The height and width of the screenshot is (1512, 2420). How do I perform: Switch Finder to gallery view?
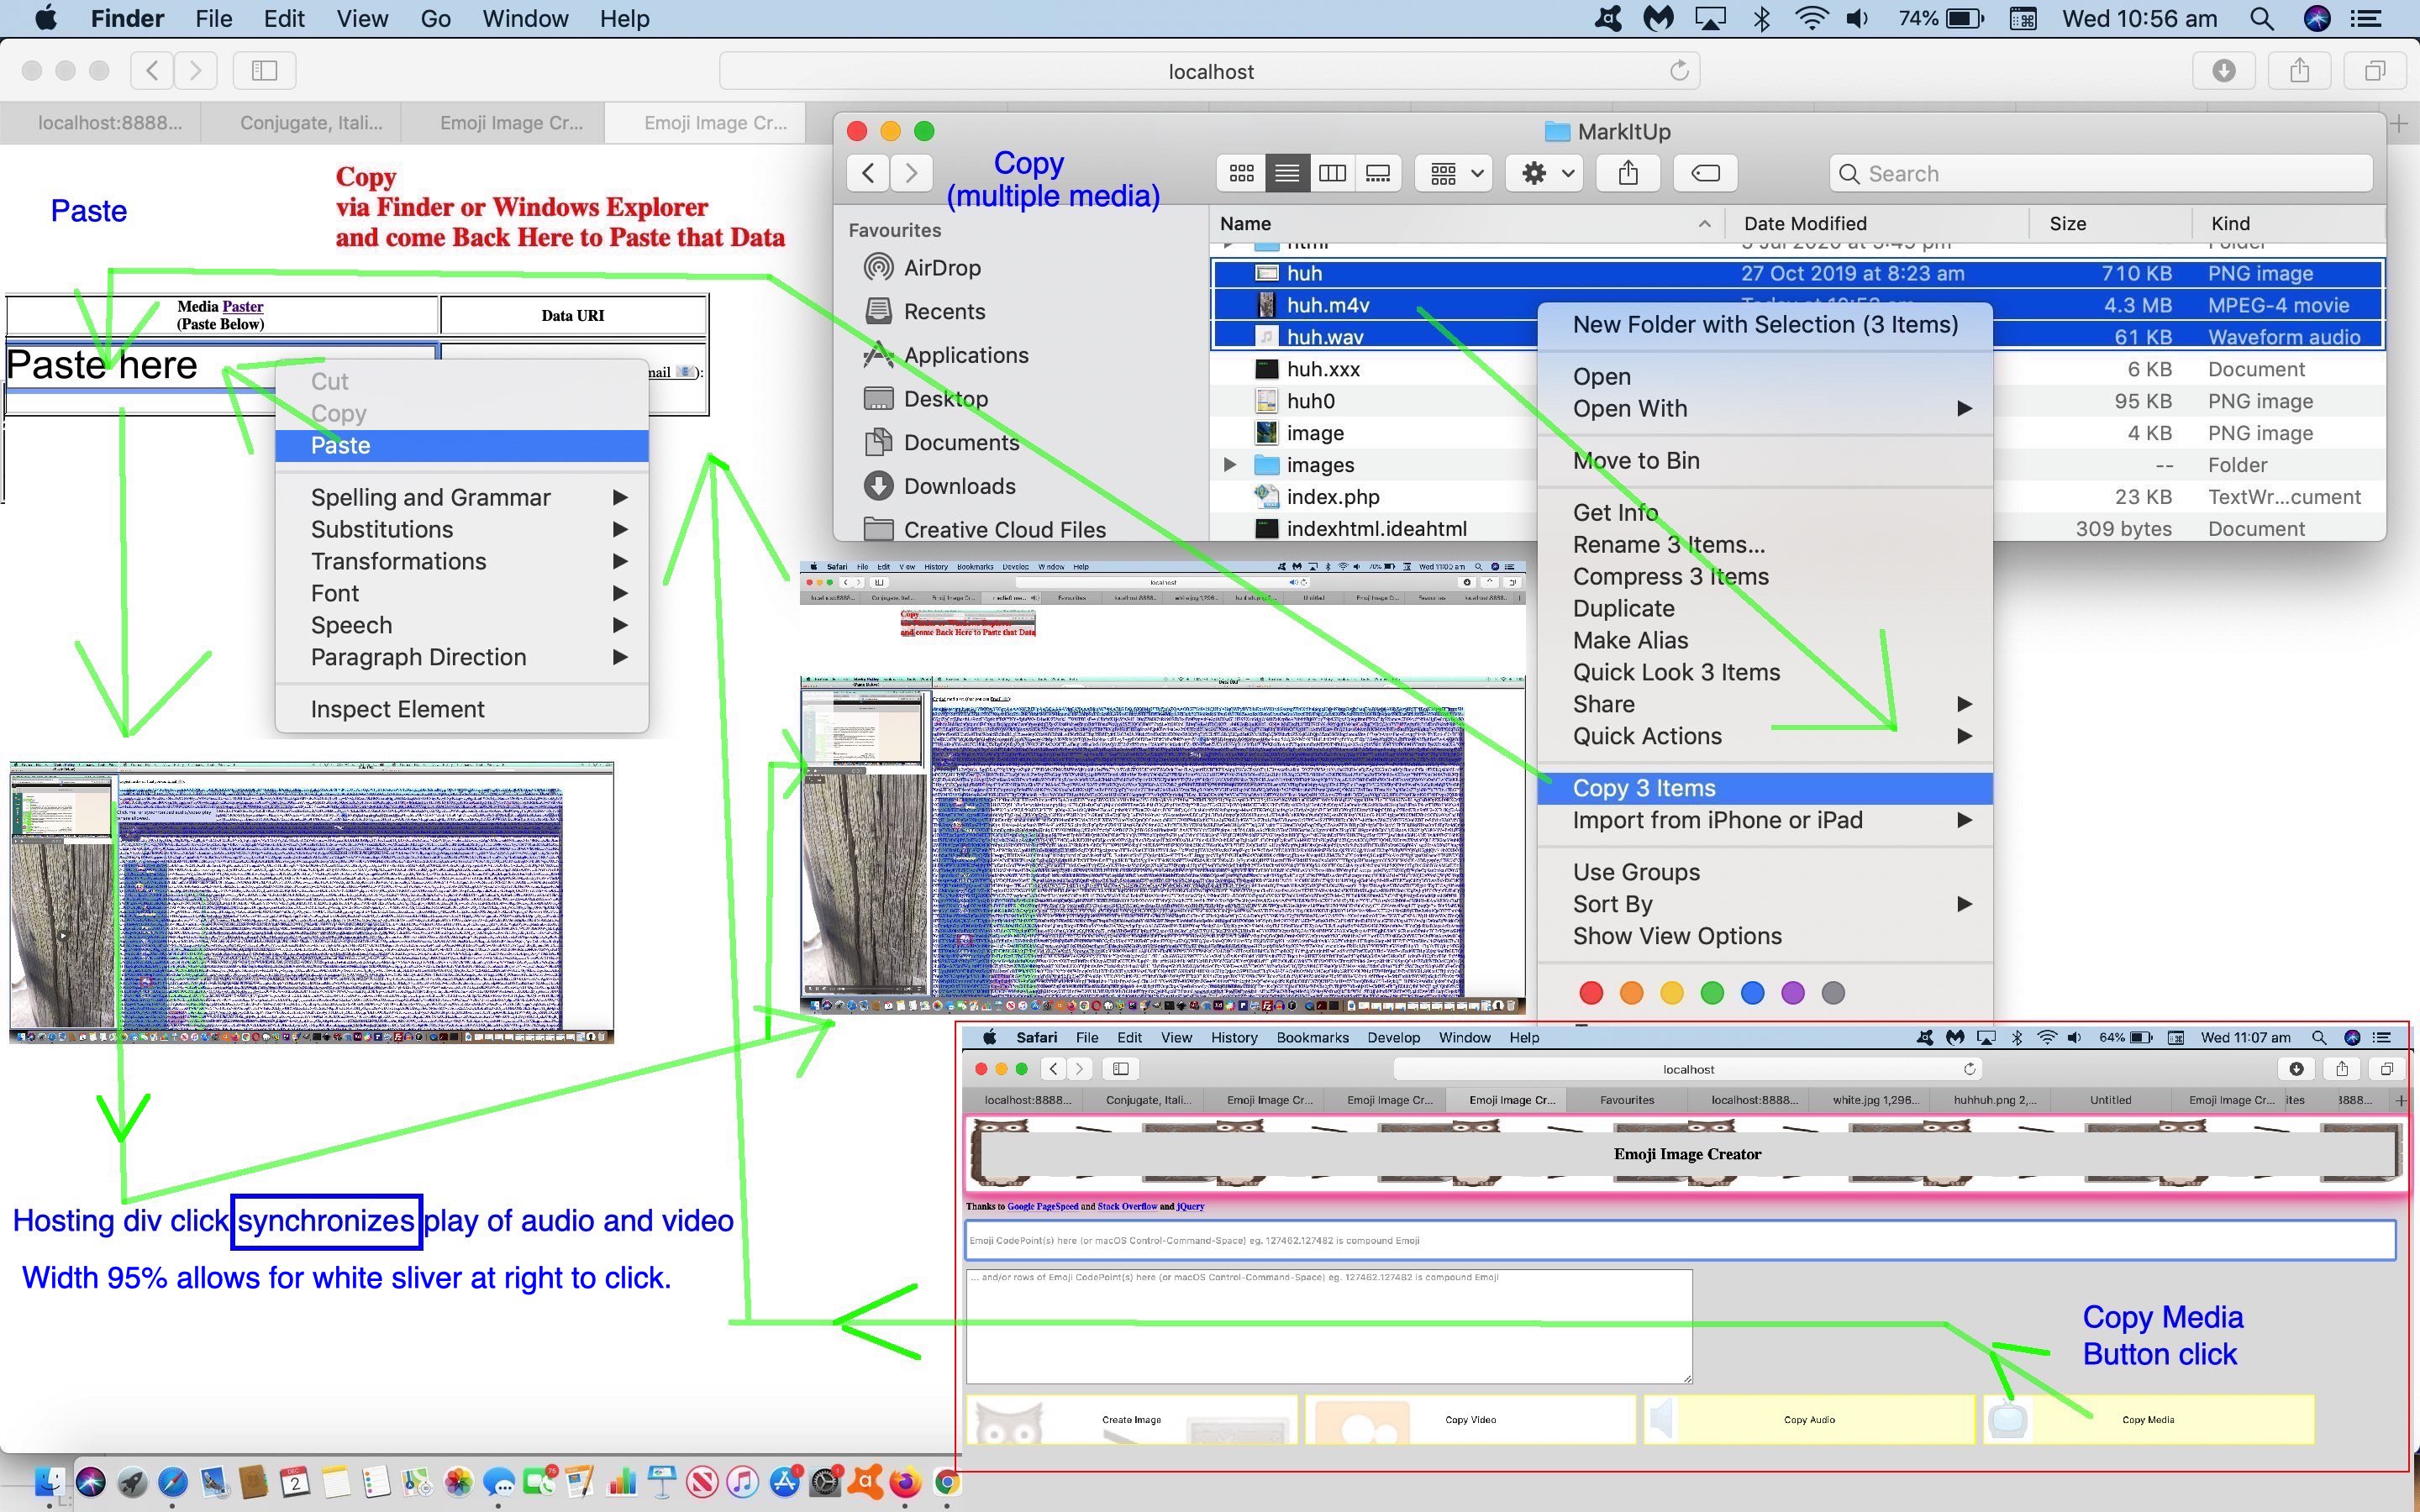[1378, 173]
